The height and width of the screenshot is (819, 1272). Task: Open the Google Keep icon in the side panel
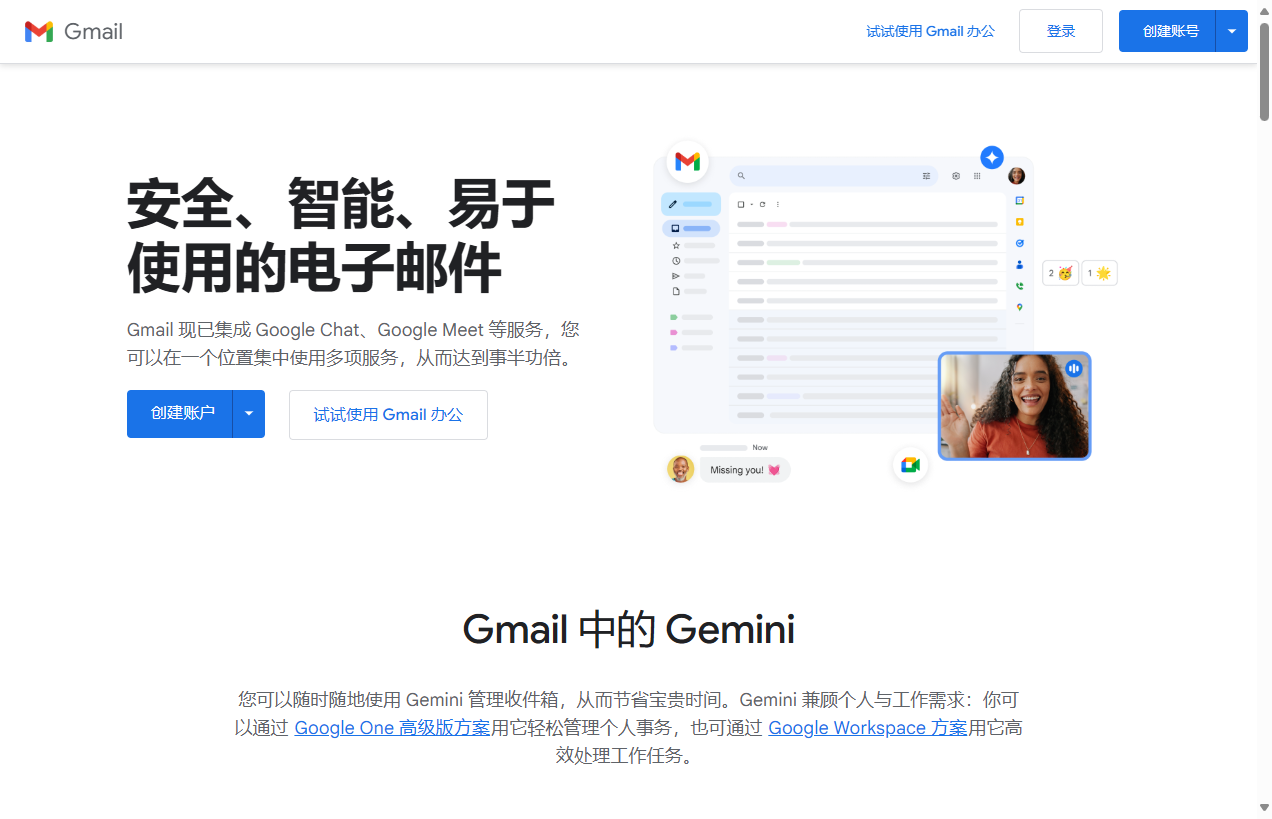coord(1020,222)
